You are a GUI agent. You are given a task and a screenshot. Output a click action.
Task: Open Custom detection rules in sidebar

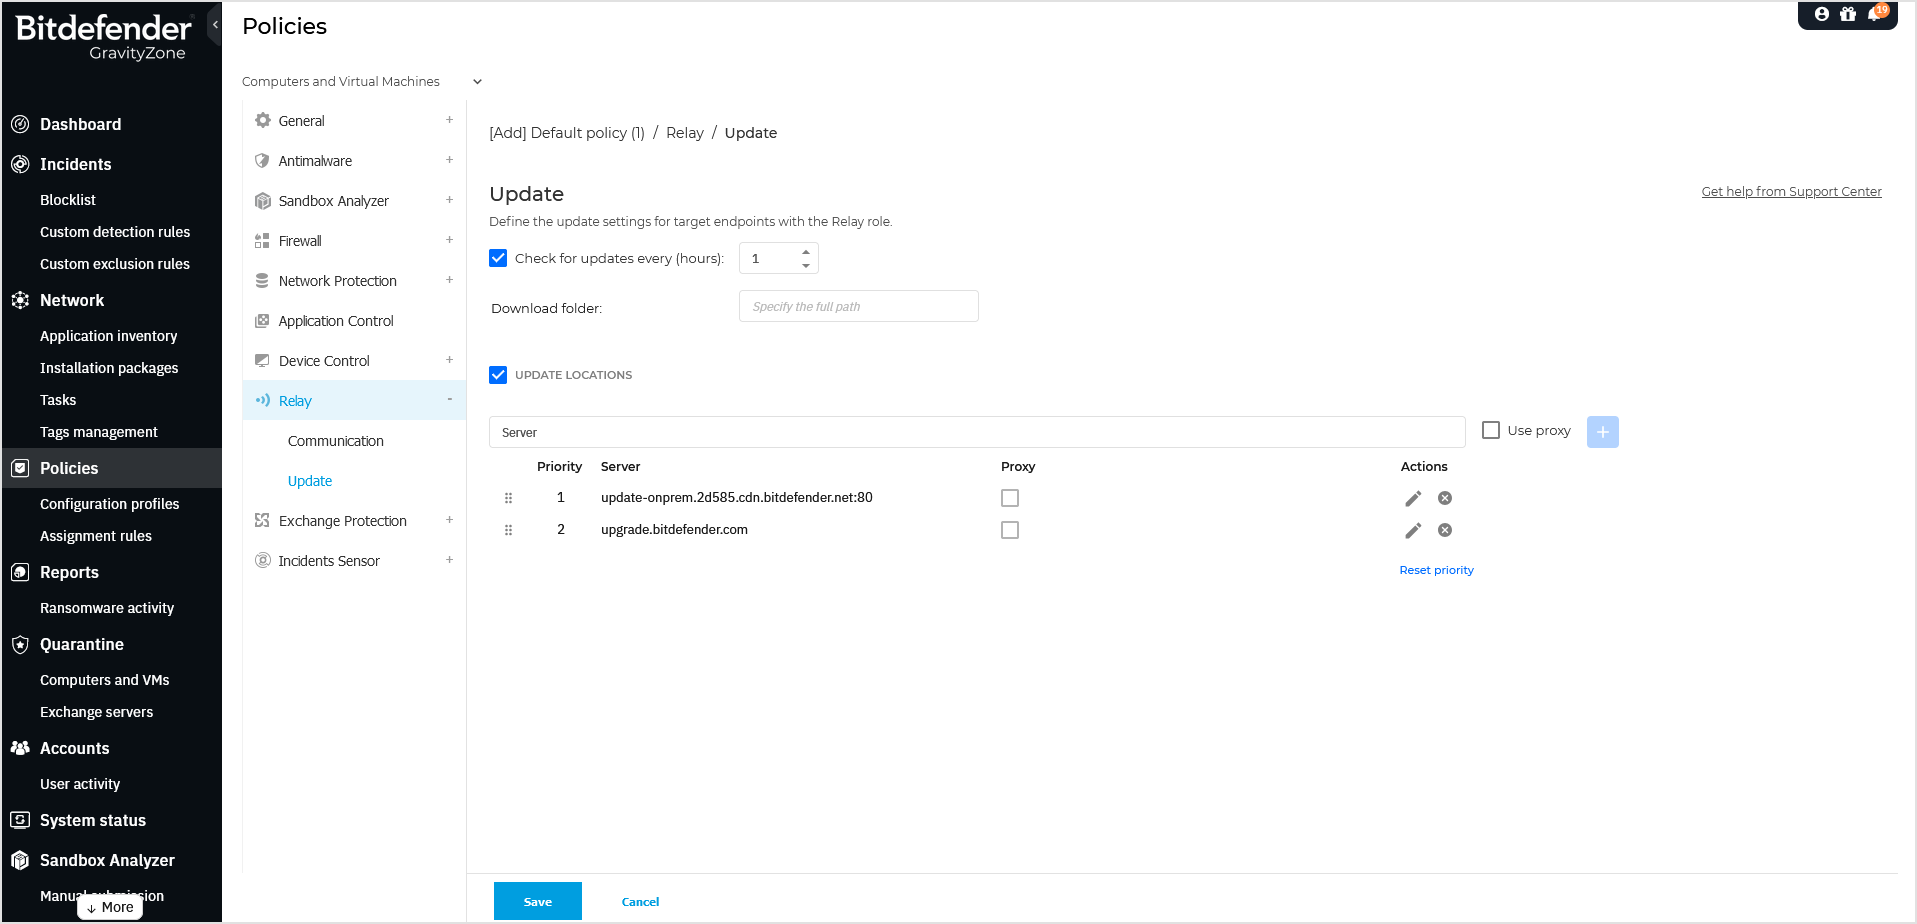click(115, 232)
